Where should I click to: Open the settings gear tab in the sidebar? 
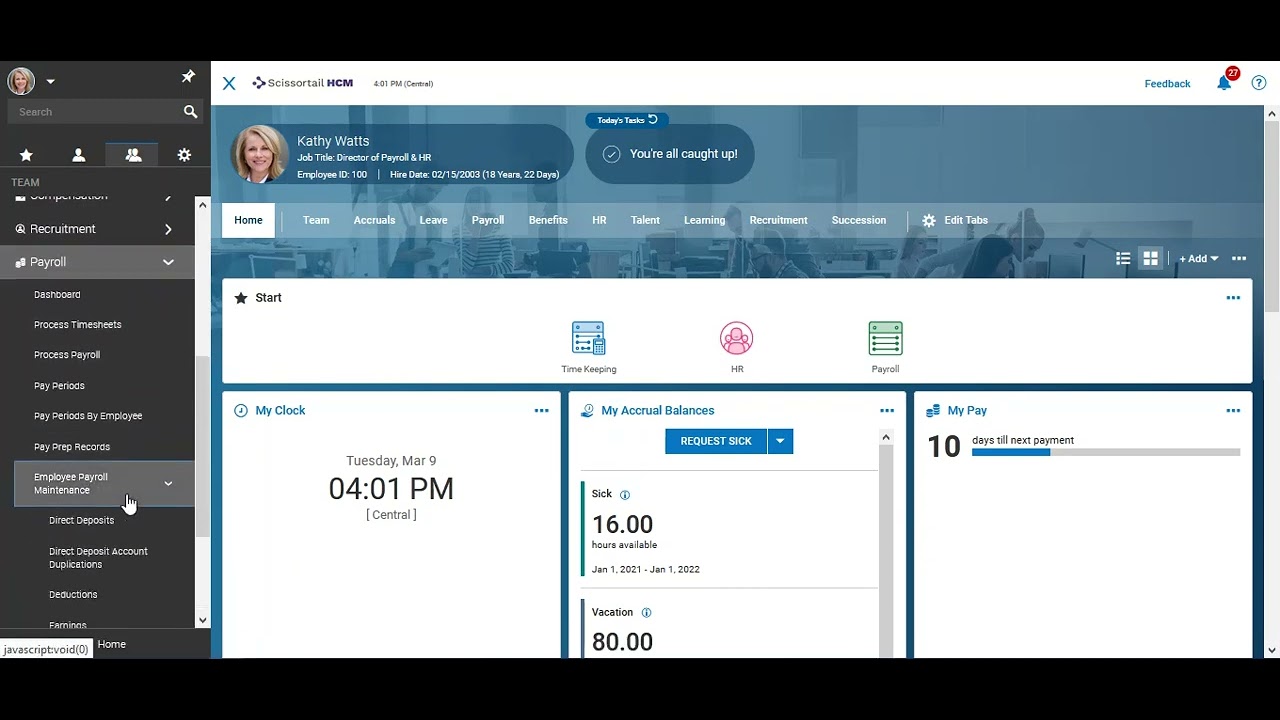tap(184, 155)
